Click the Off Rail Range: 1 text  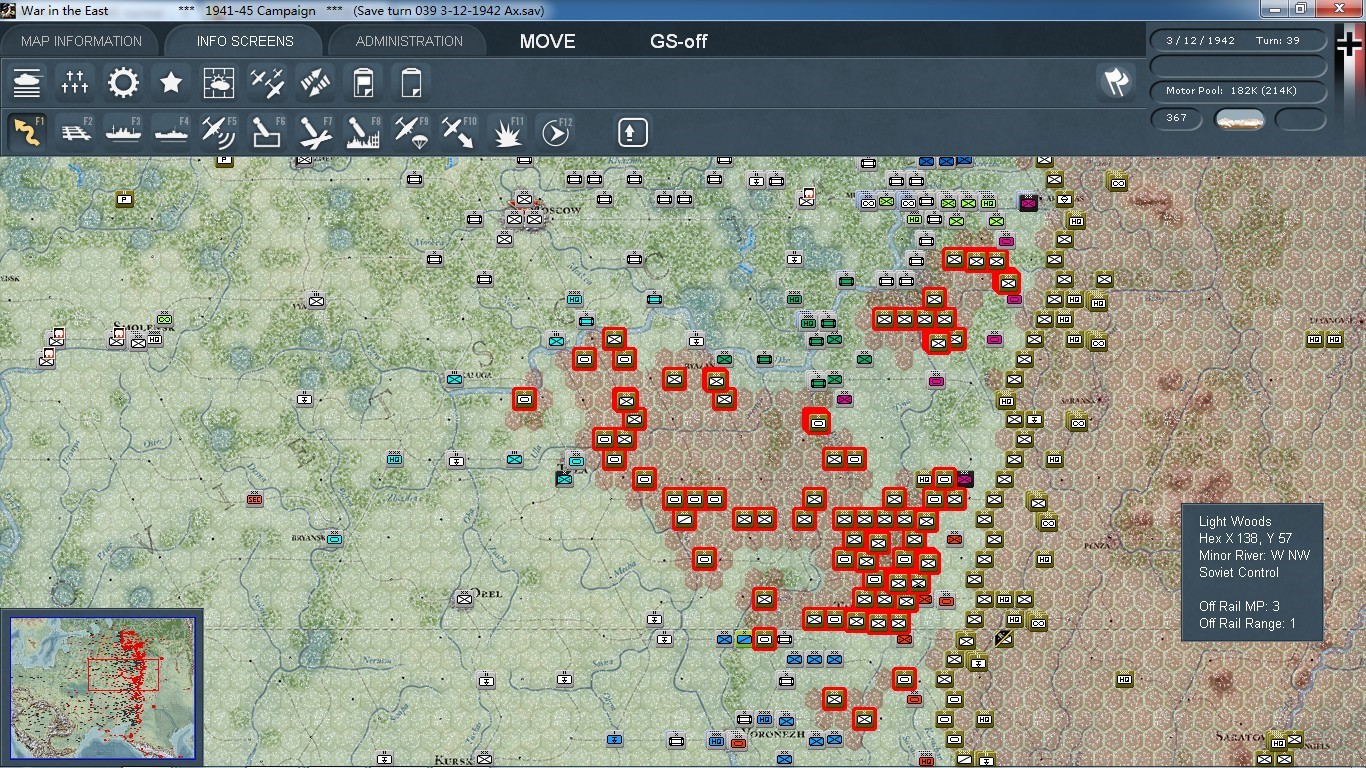(x=1247, y=623)
